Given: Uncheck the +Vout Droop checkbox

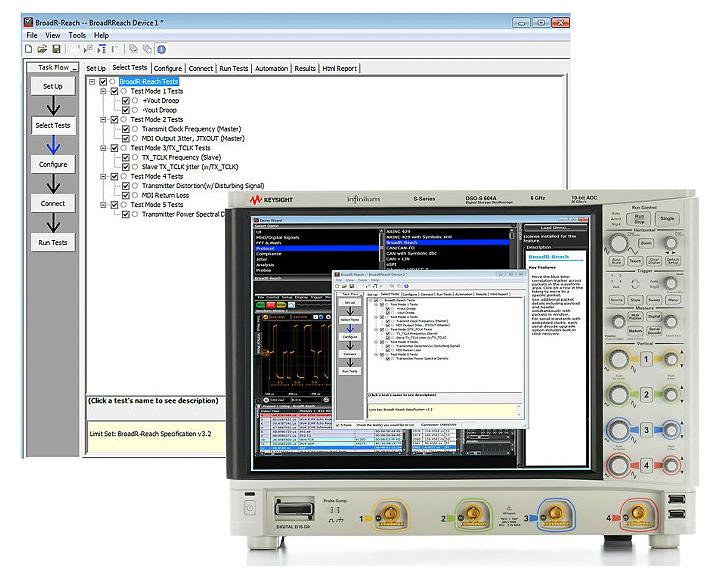Looking at the screenshot, I should coord(126,101).
